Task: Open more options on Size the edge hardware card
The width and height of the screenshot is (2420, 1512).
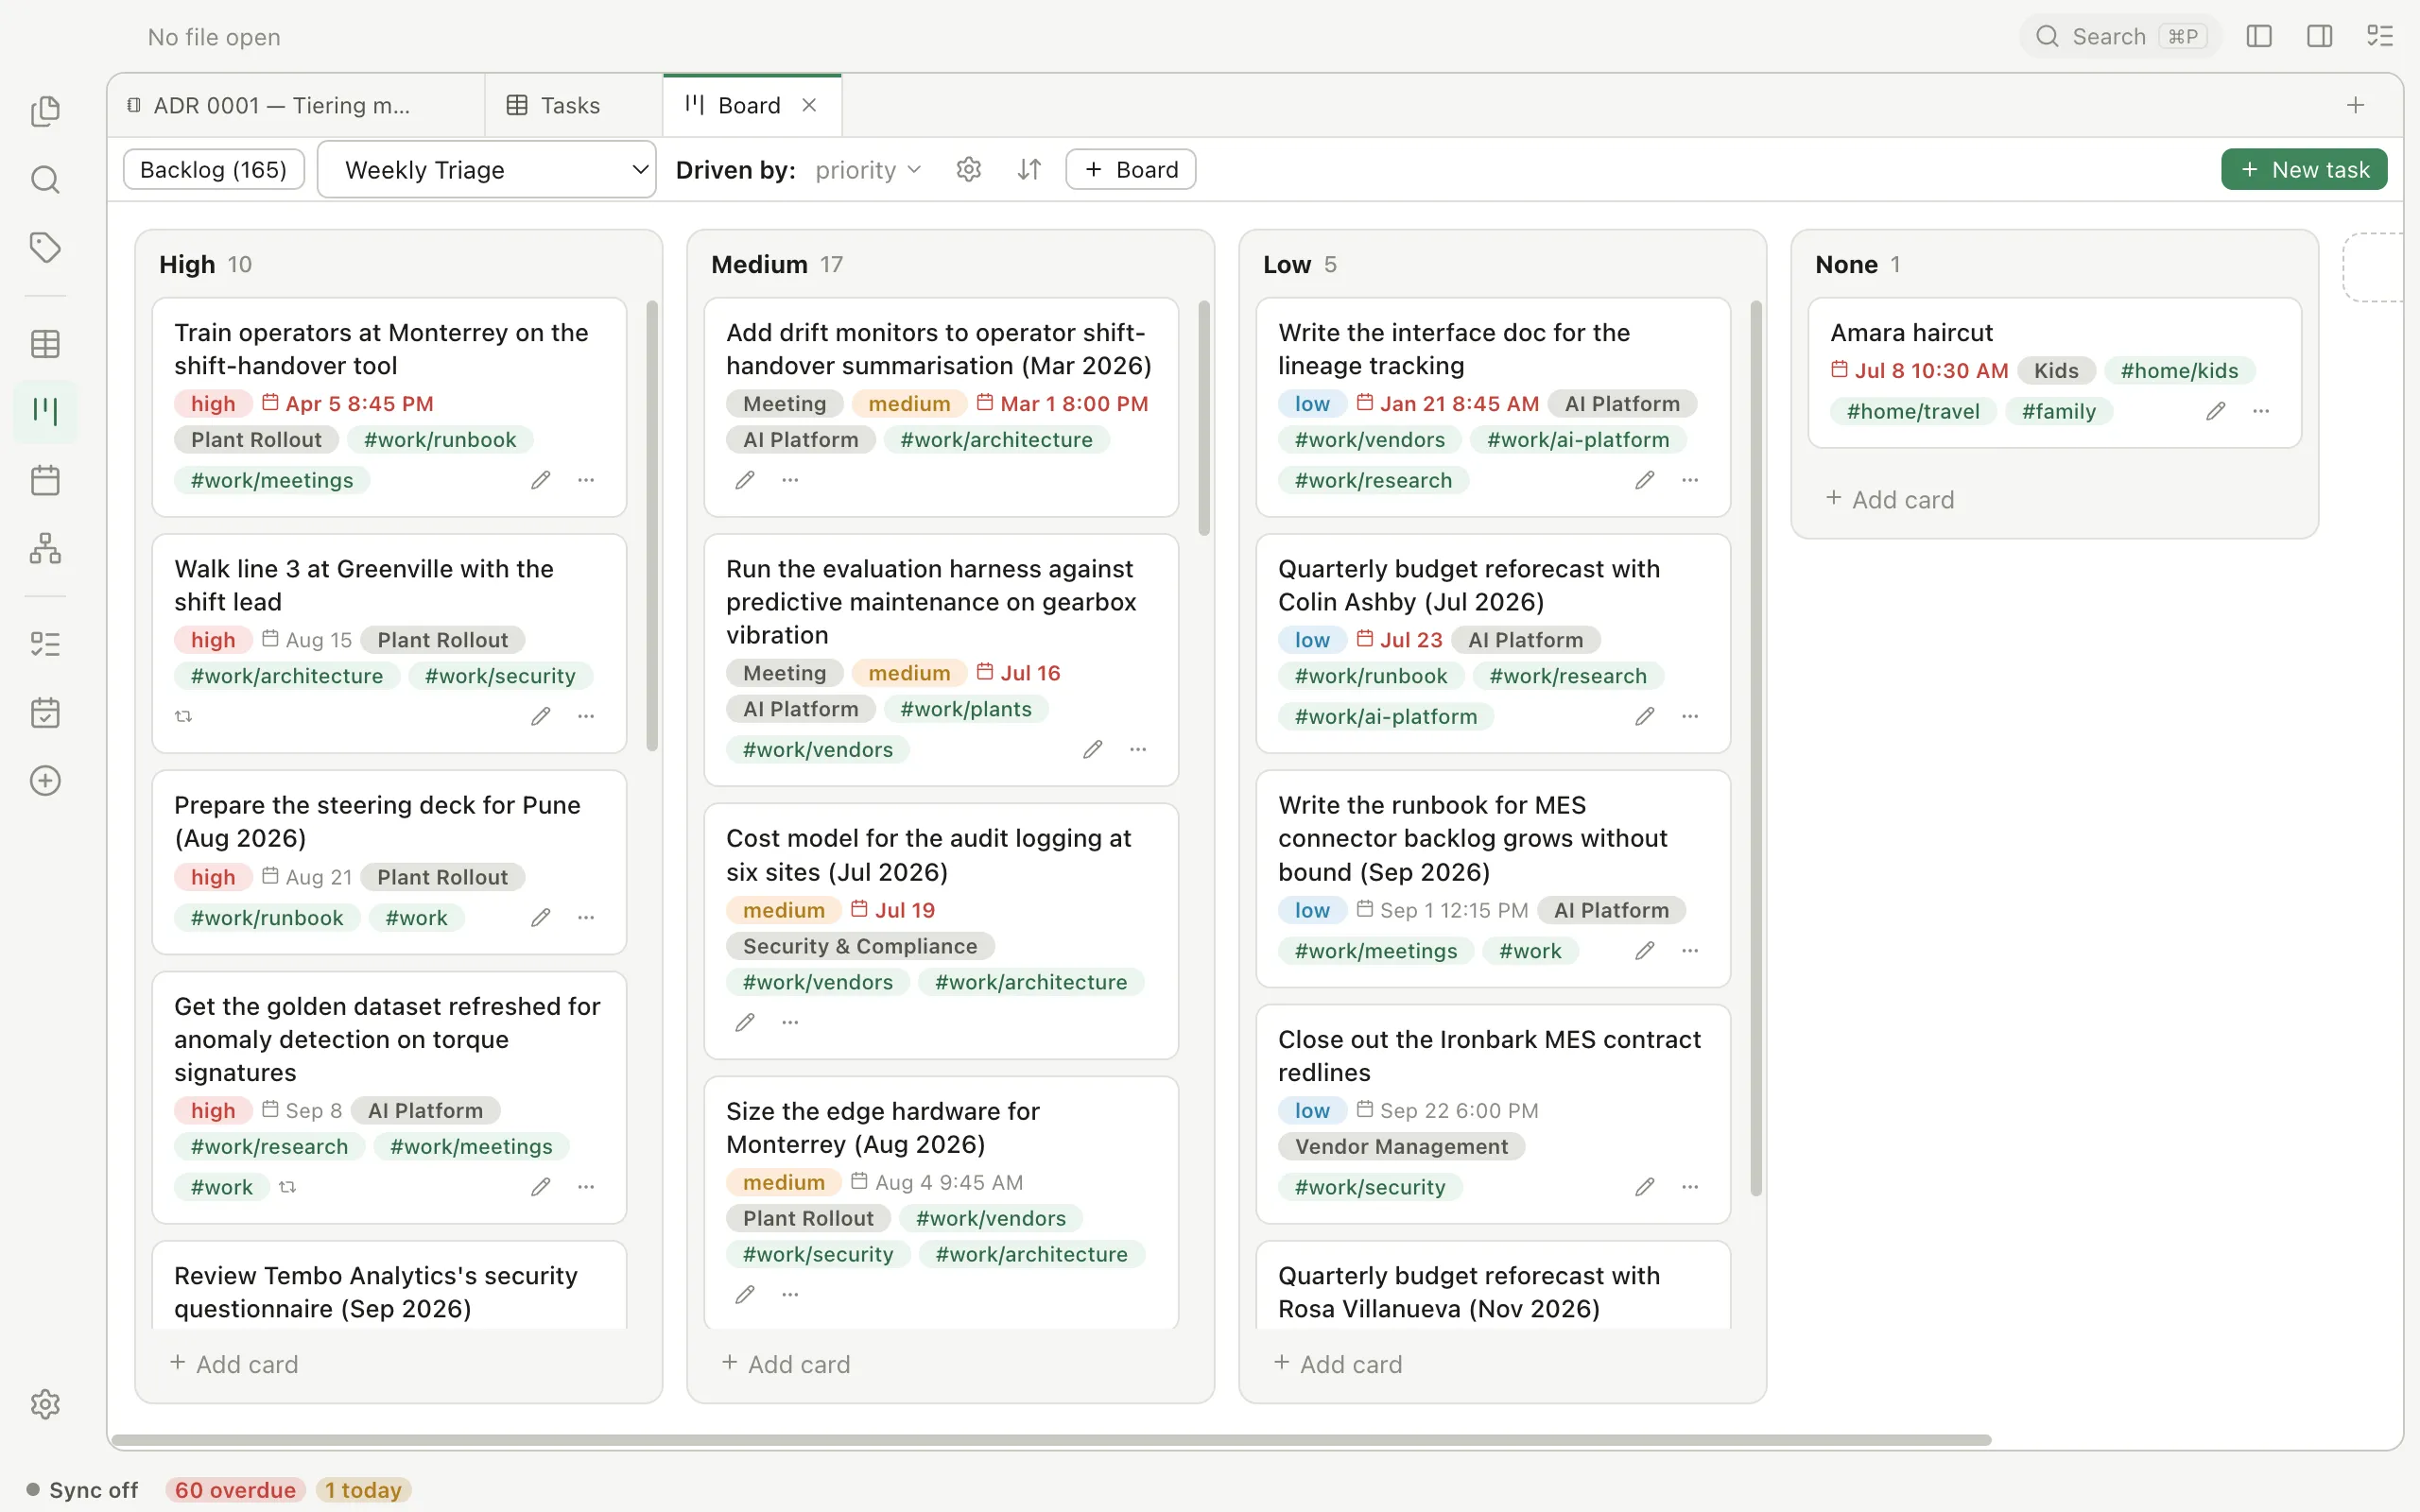Action: [x=790, y=1294]
